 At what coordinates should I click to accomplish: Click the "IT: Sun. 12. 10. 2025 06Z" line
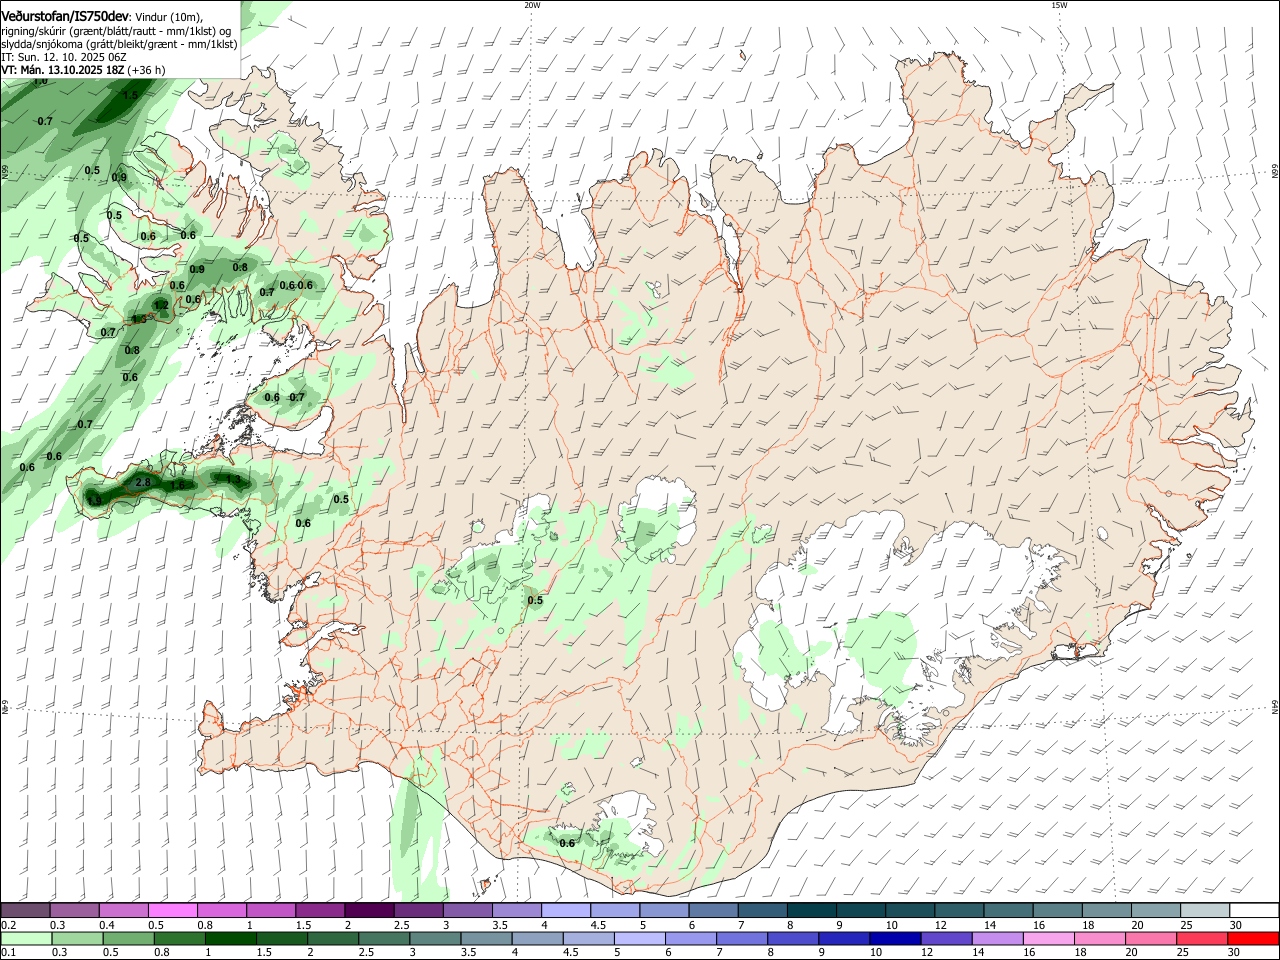click(x=64, y=57)
